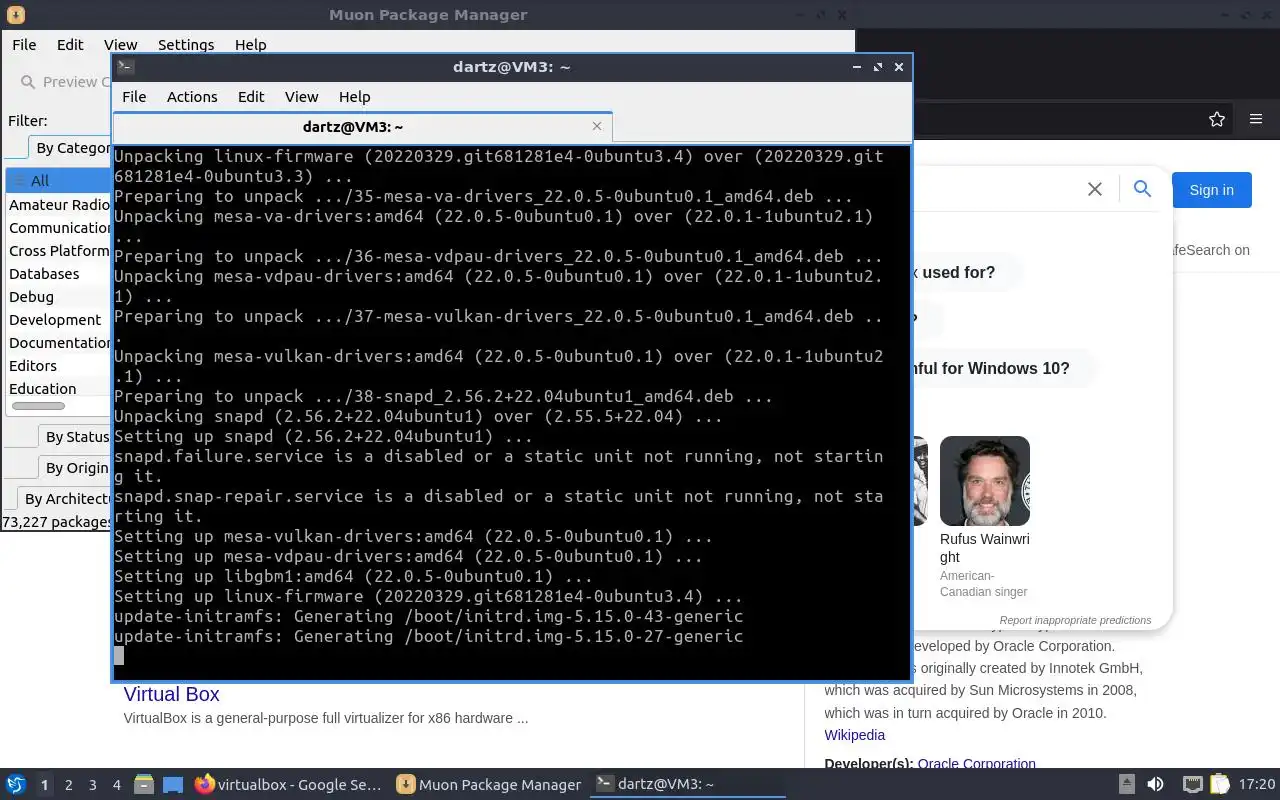Image resolution: width=1280 pixels, height=800 pixels.
Task: Open the terminal Edit menu
Action: (251, 97)
